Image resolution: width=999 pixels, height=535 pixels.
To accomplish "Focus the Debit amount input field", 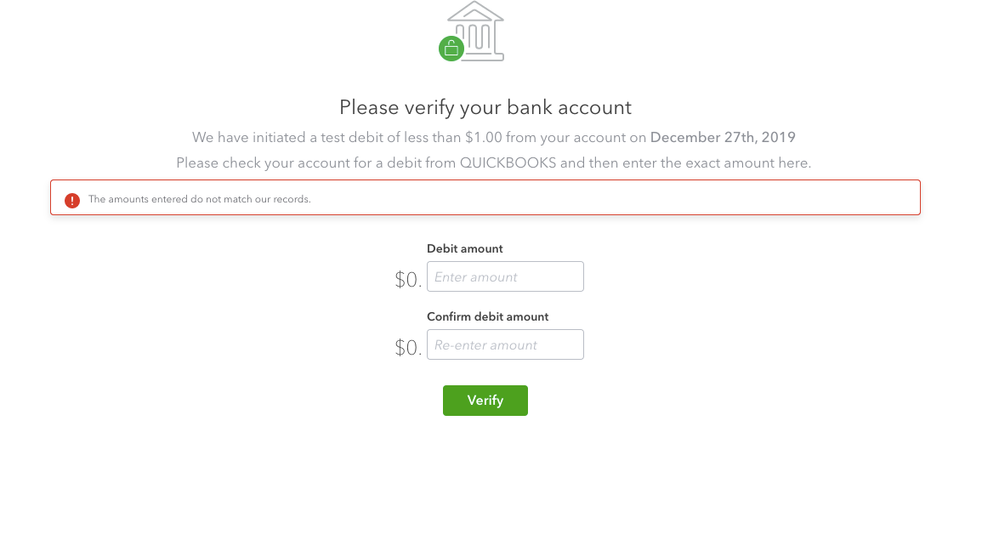I will (x=505, y=277).
